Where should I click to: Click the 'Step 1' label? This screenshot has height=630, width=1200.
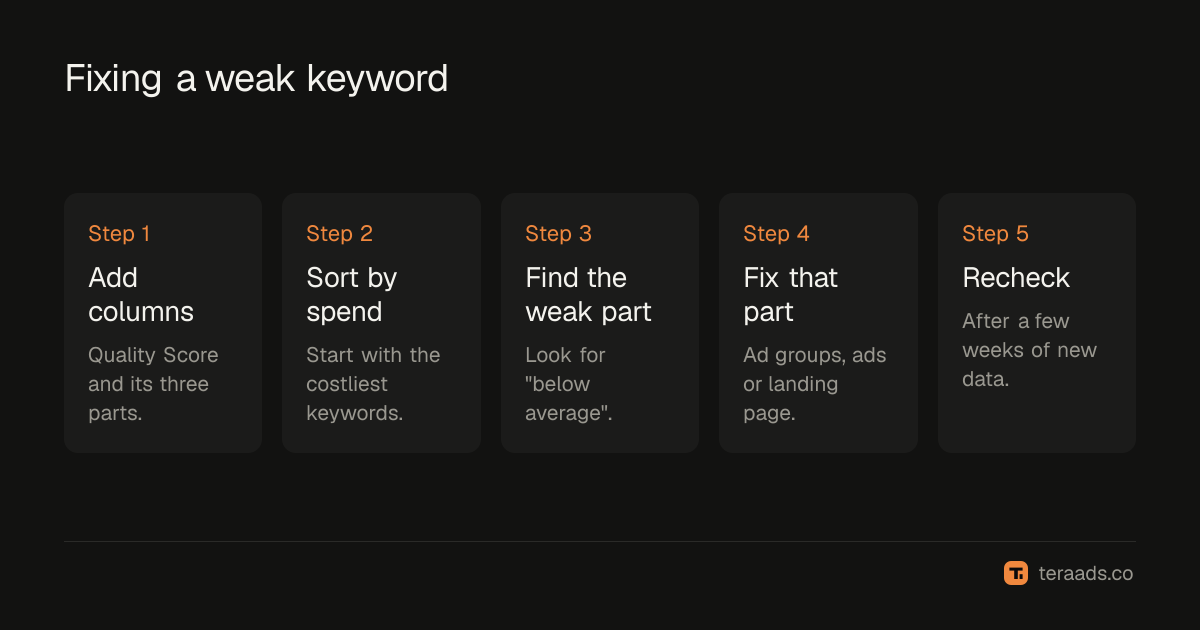pos(119,234)
